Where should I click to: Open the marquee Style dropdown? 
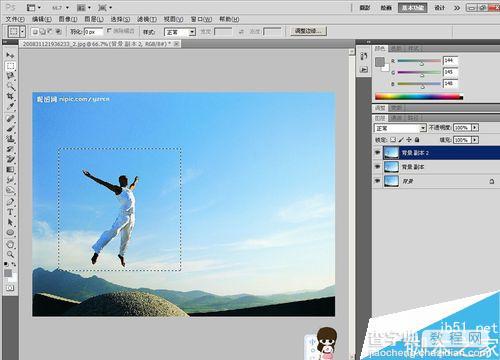(180, 32)
